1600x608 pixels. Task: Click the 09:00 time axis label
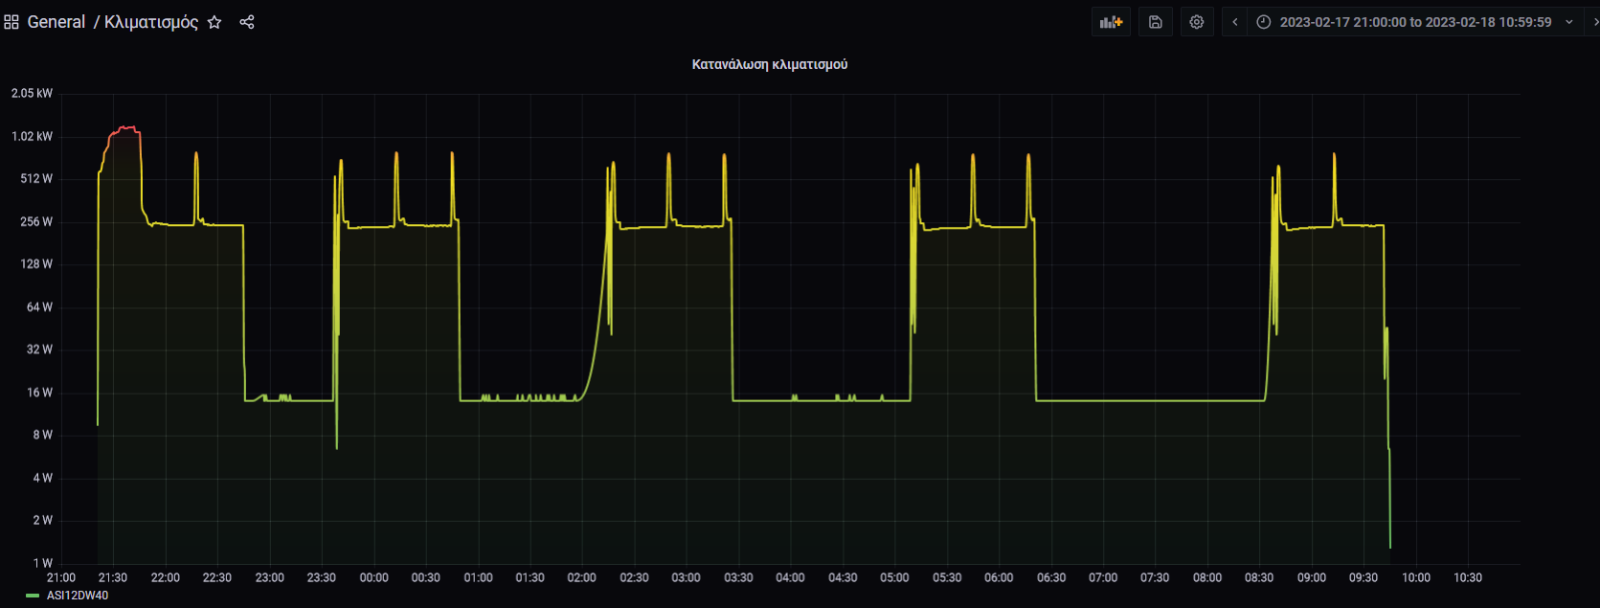[x=1312, y=578]
